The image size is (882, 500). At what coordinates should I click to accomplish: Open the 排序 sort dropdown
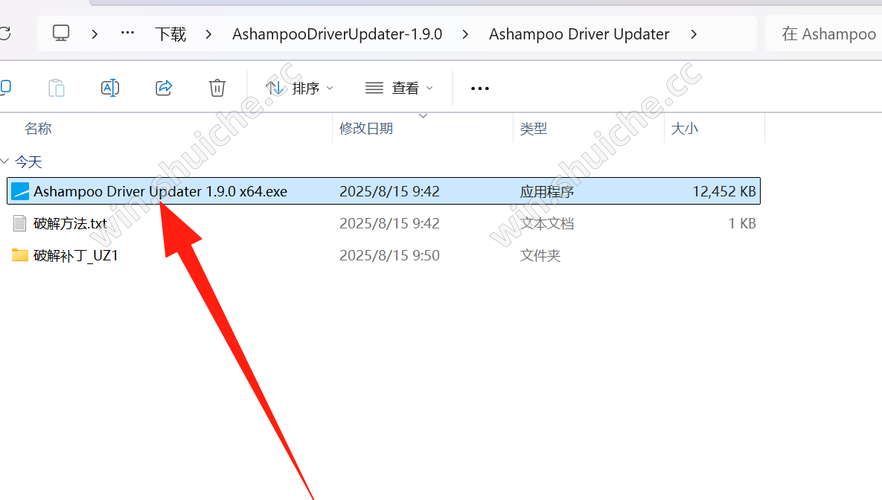[300, 88]
